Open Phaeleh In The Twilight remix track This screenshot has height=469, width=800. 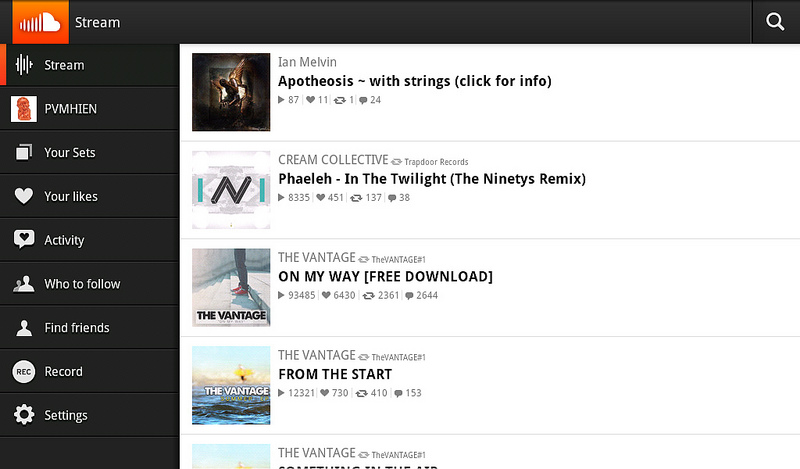432,179
